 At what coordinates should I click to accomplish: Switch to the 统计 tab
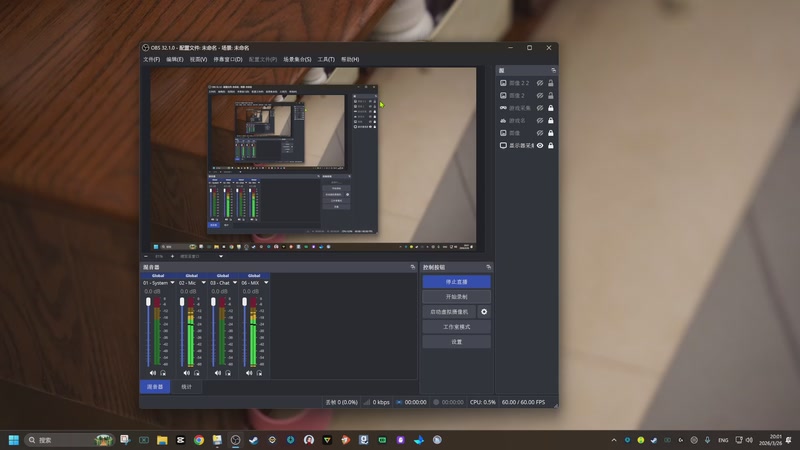pos(187,387)
